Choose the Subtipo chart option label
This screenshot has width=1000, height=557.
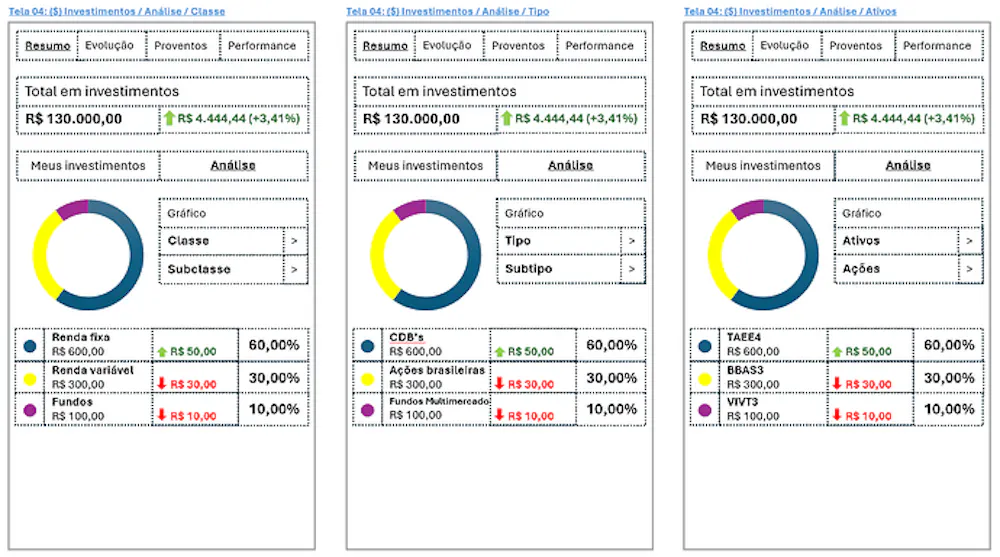(529, 269)
